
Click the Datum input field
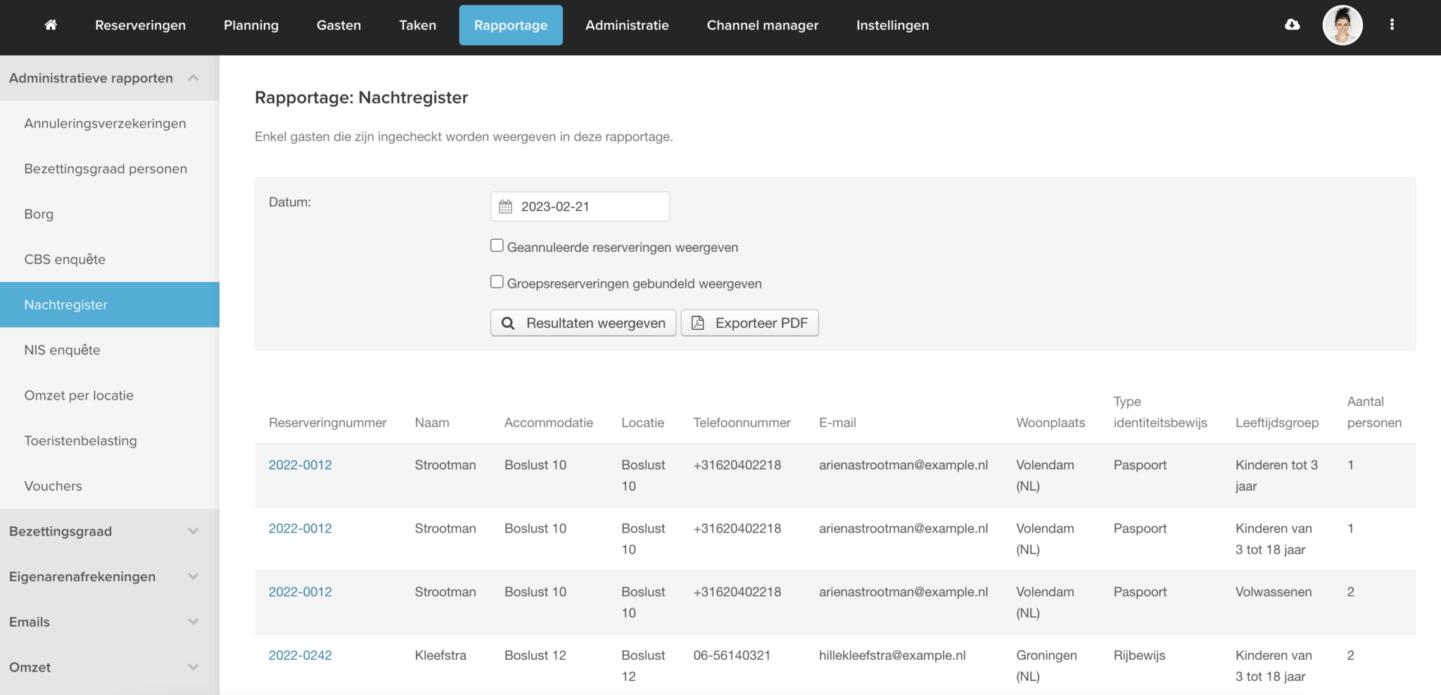tap(590, 207)
